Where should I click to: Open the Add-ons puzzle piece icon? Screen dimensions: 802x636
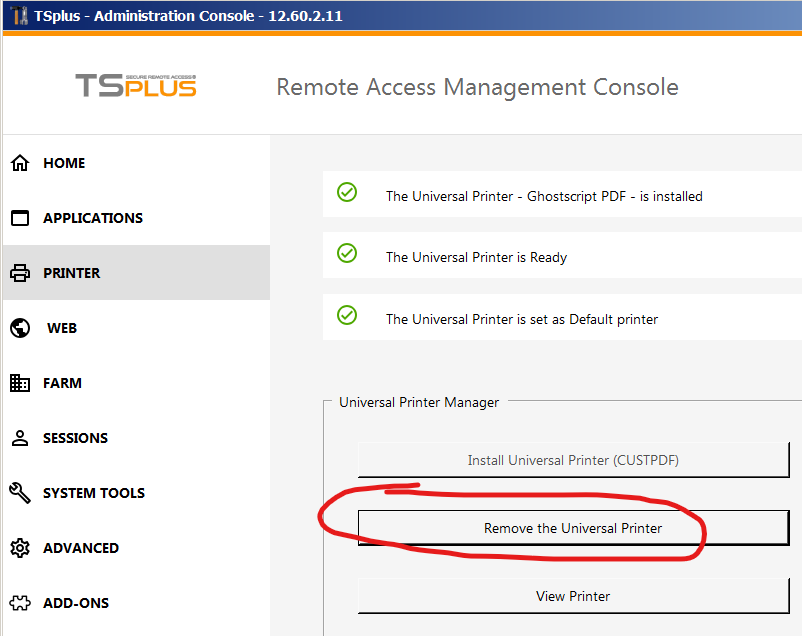click(19, 603)
